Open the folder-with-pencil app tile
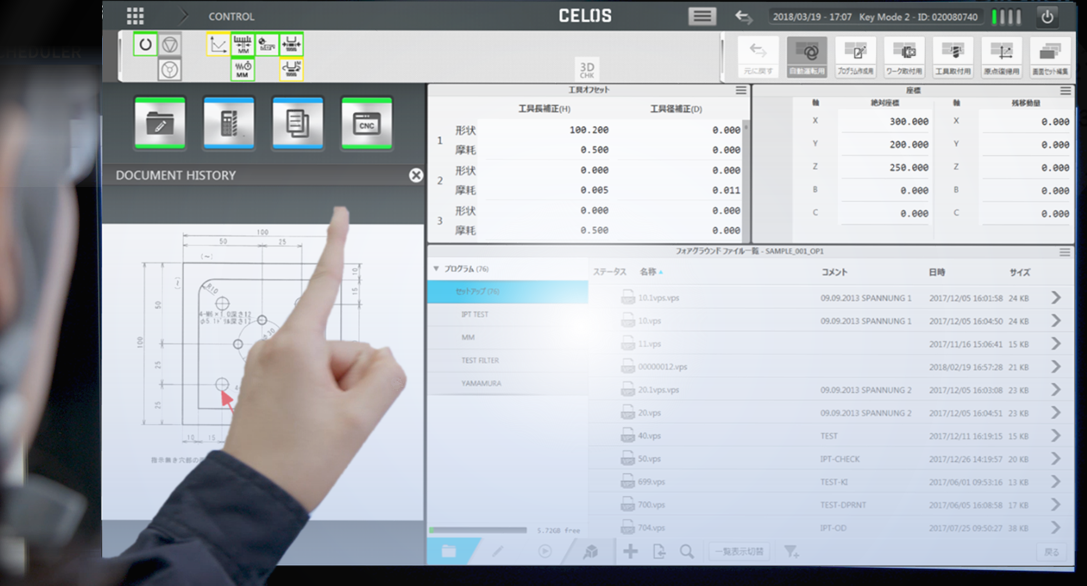Screen dimensions: 1087x586 click(160, 123)
